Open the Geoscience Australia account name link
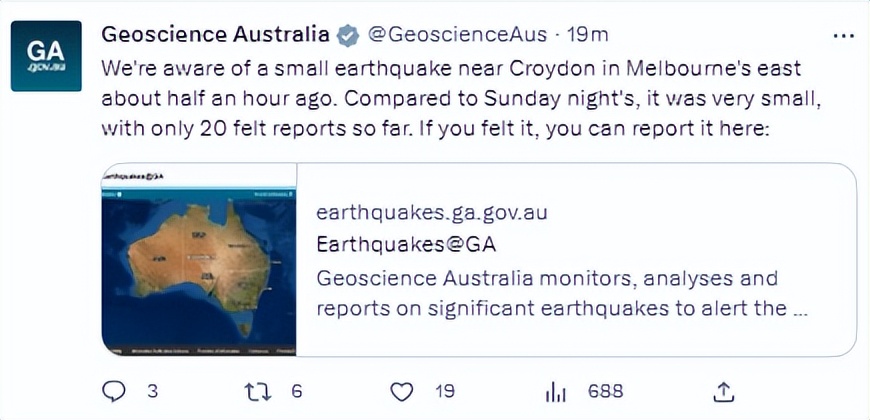The image size is (870, 420). pos(215,34)
